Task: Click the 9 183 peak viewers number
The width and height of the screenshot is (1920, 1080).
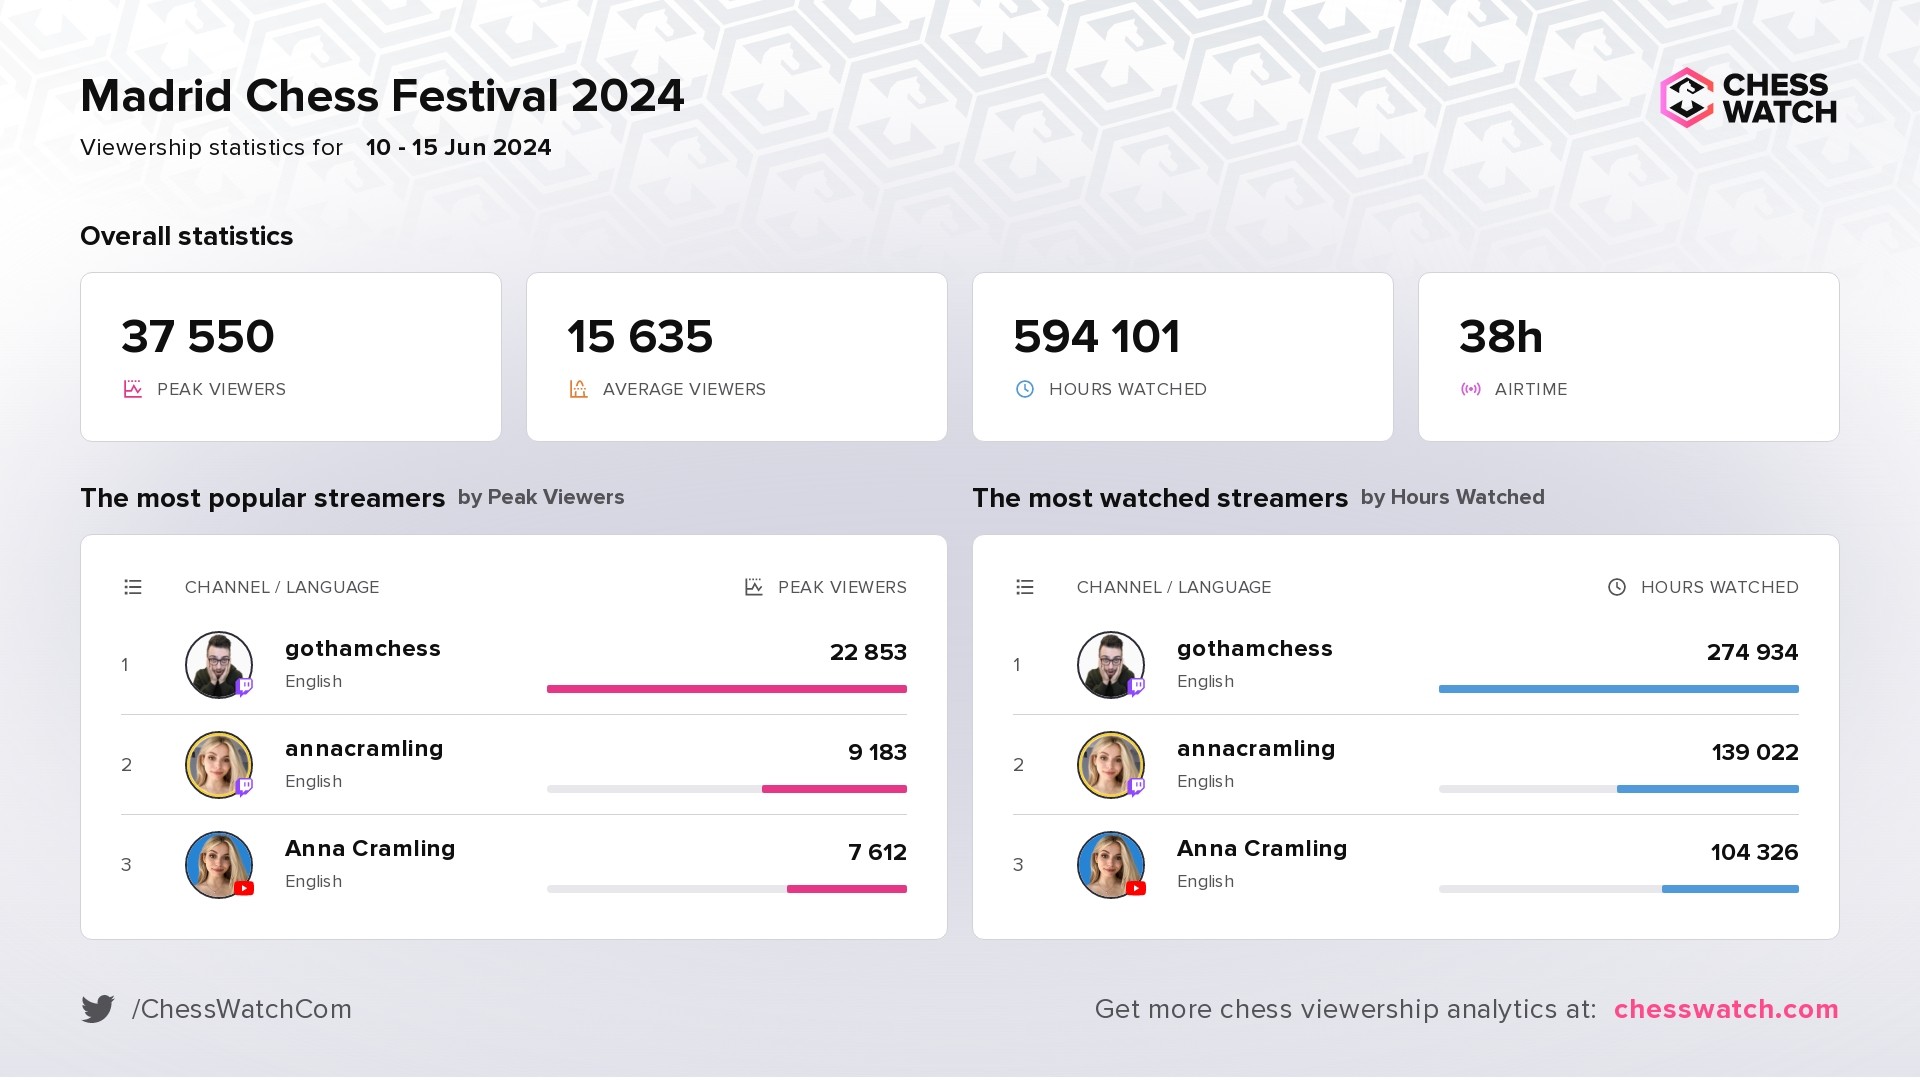Action: pos(877,752)
